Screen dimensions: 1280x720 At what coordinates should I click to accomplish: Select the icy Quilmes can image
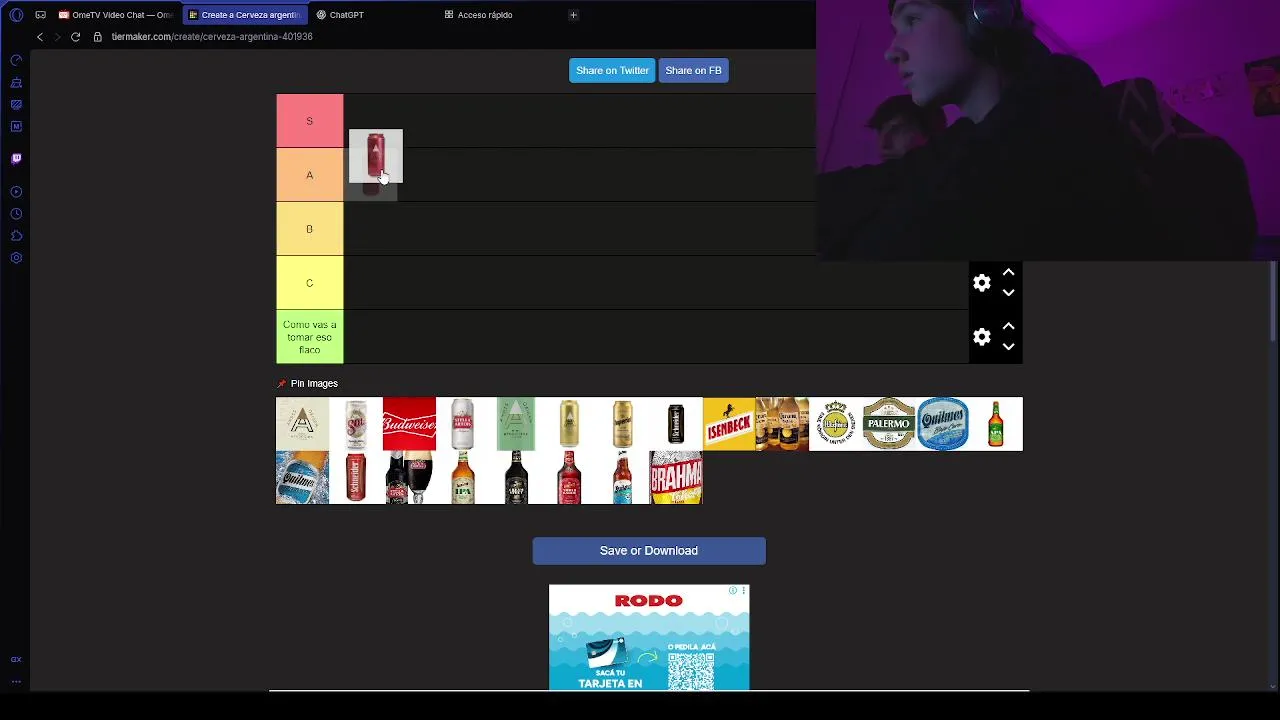click(302, 478)
